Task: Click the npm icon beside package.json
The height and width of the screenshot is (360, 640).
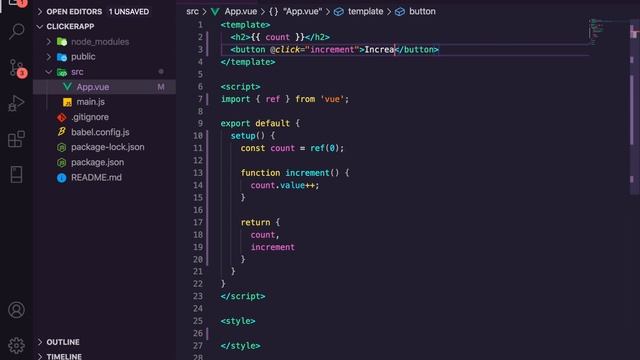Action: pos(62,162)
